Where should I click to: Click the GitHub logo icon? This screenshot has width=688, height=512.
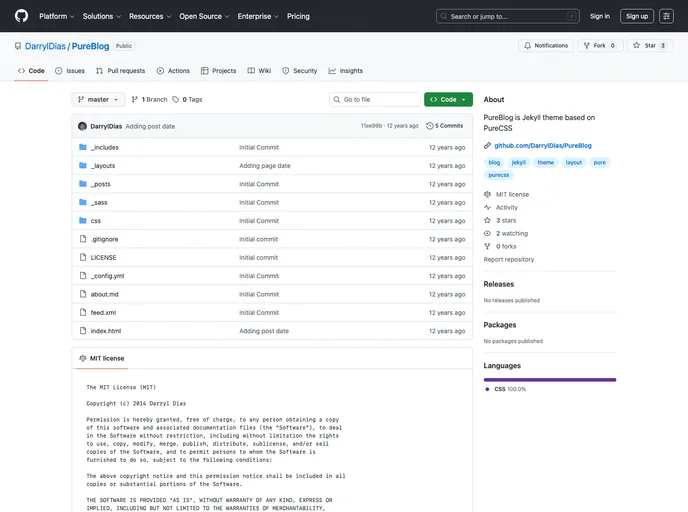tap(22, 16)
